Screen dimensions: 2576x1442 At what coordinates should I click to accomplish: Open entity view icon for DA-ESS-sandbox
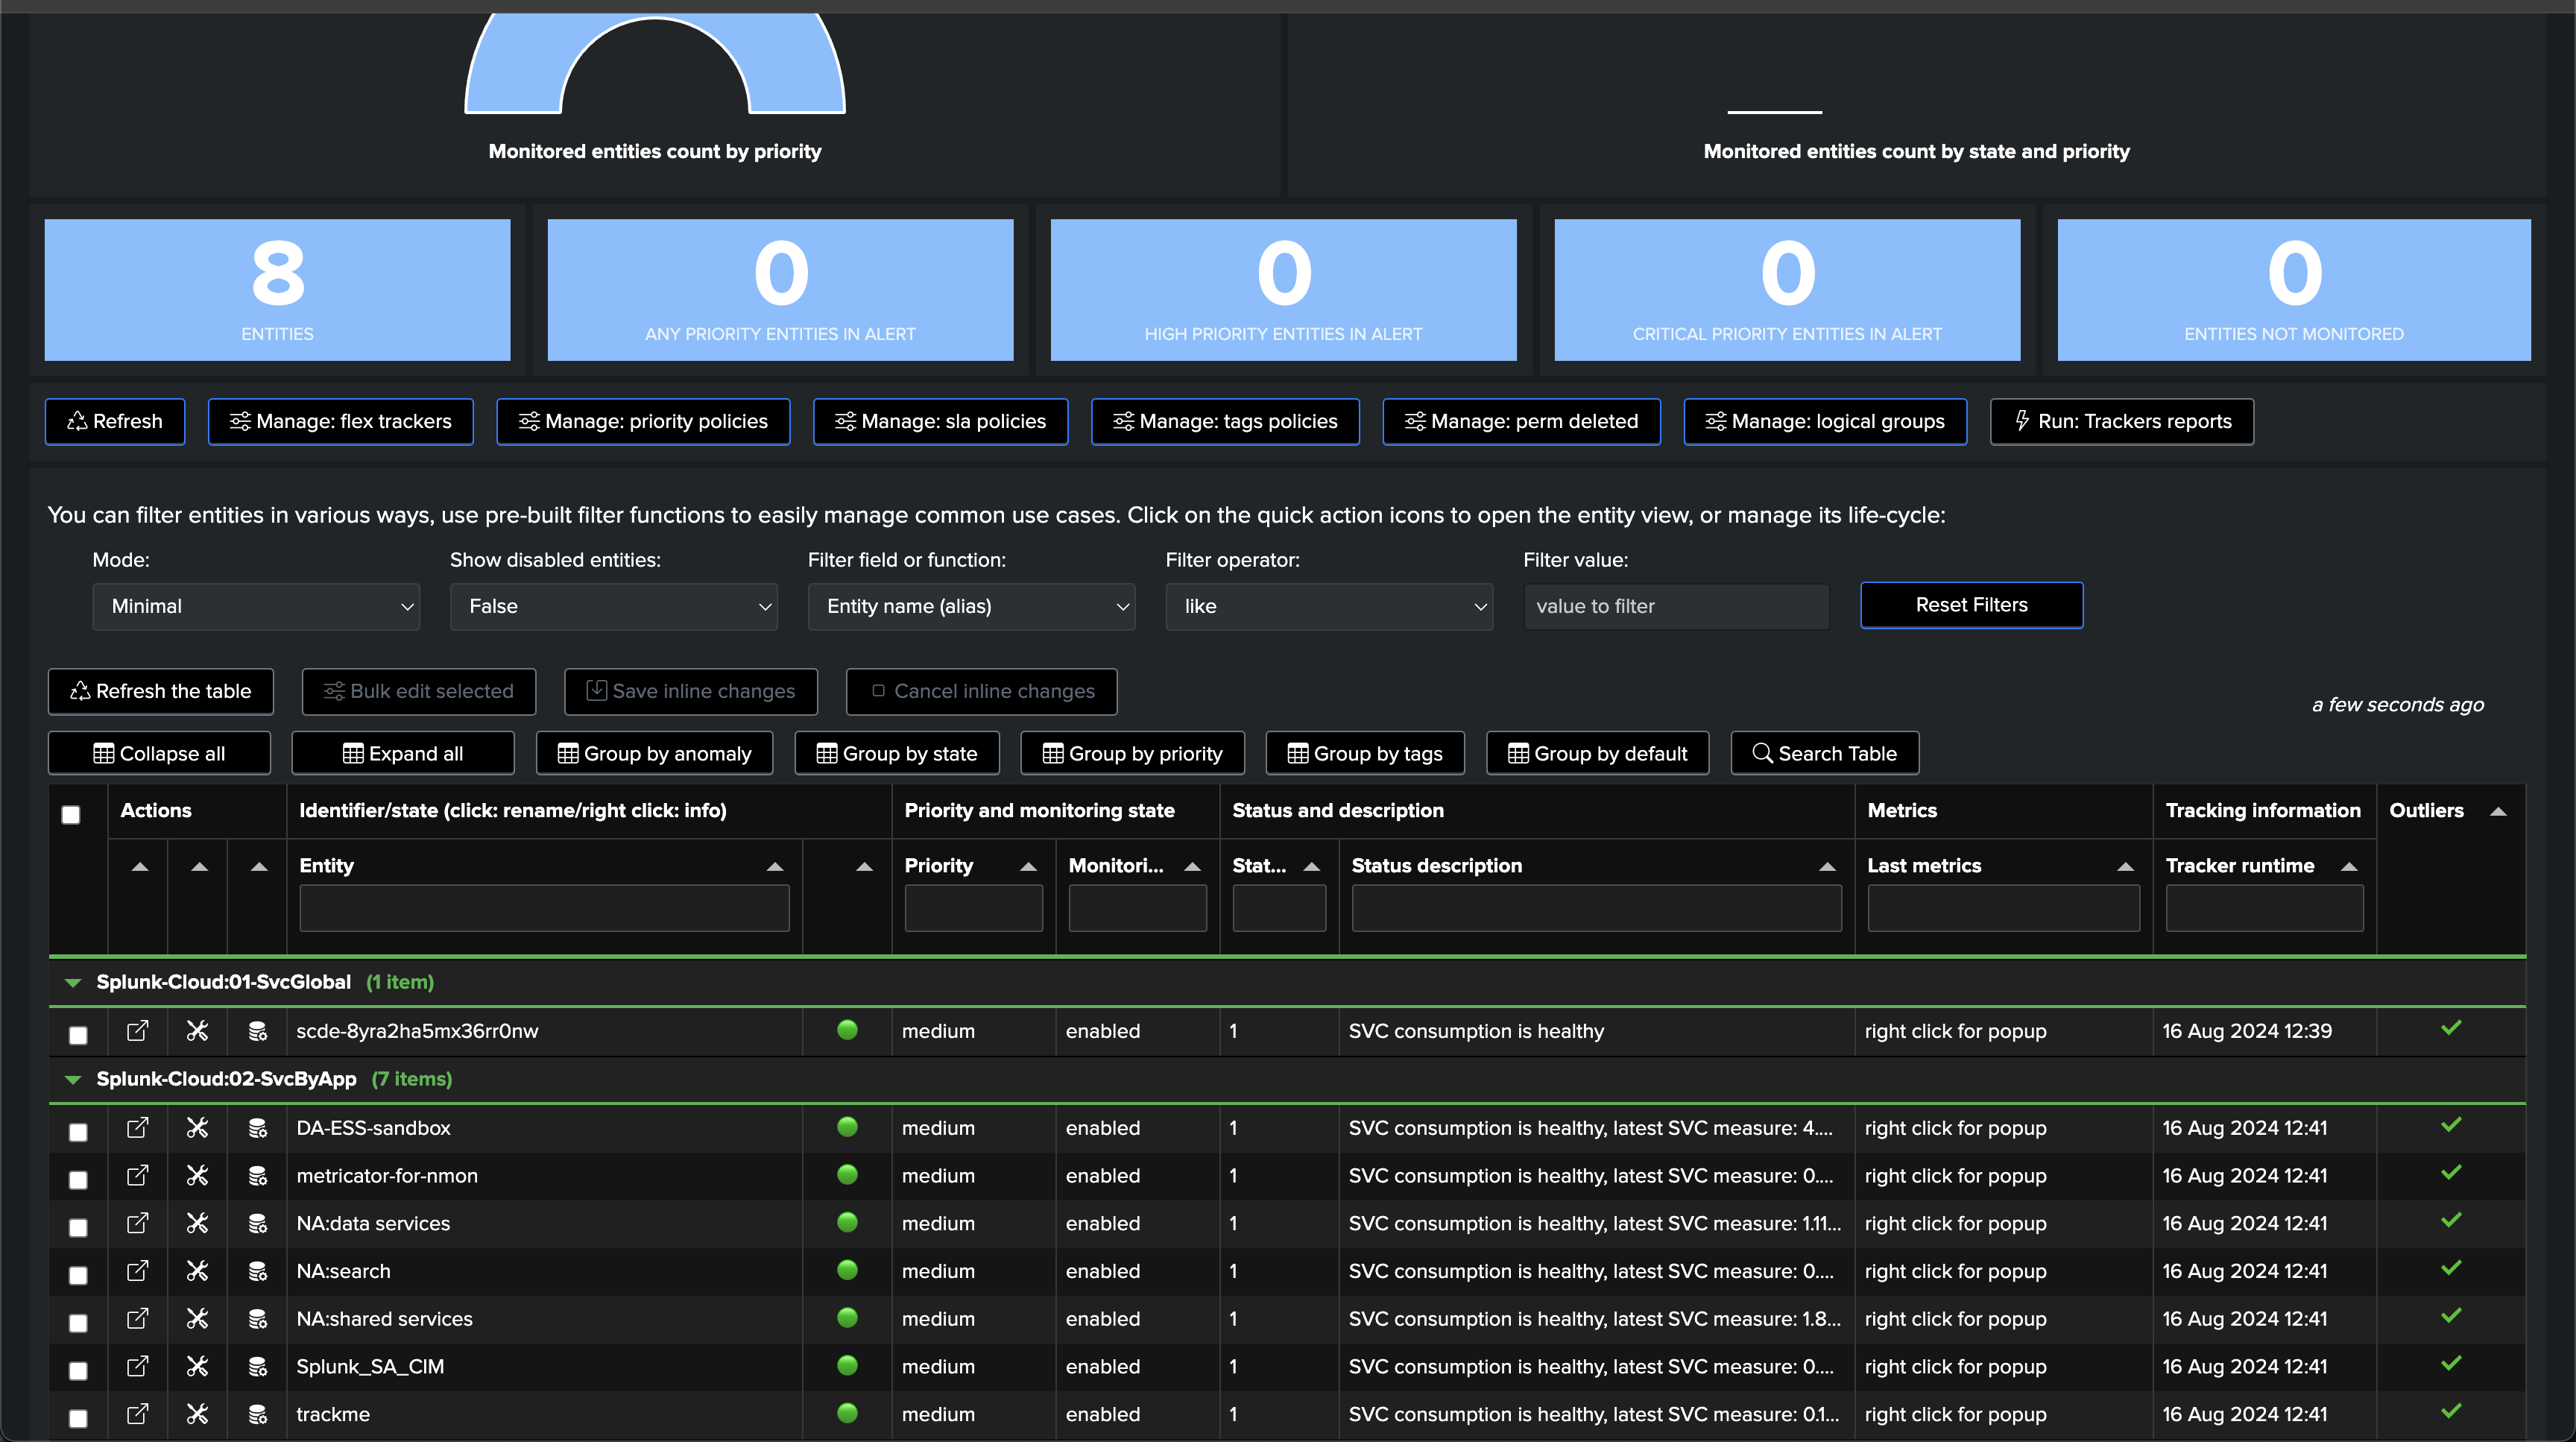138,1128
